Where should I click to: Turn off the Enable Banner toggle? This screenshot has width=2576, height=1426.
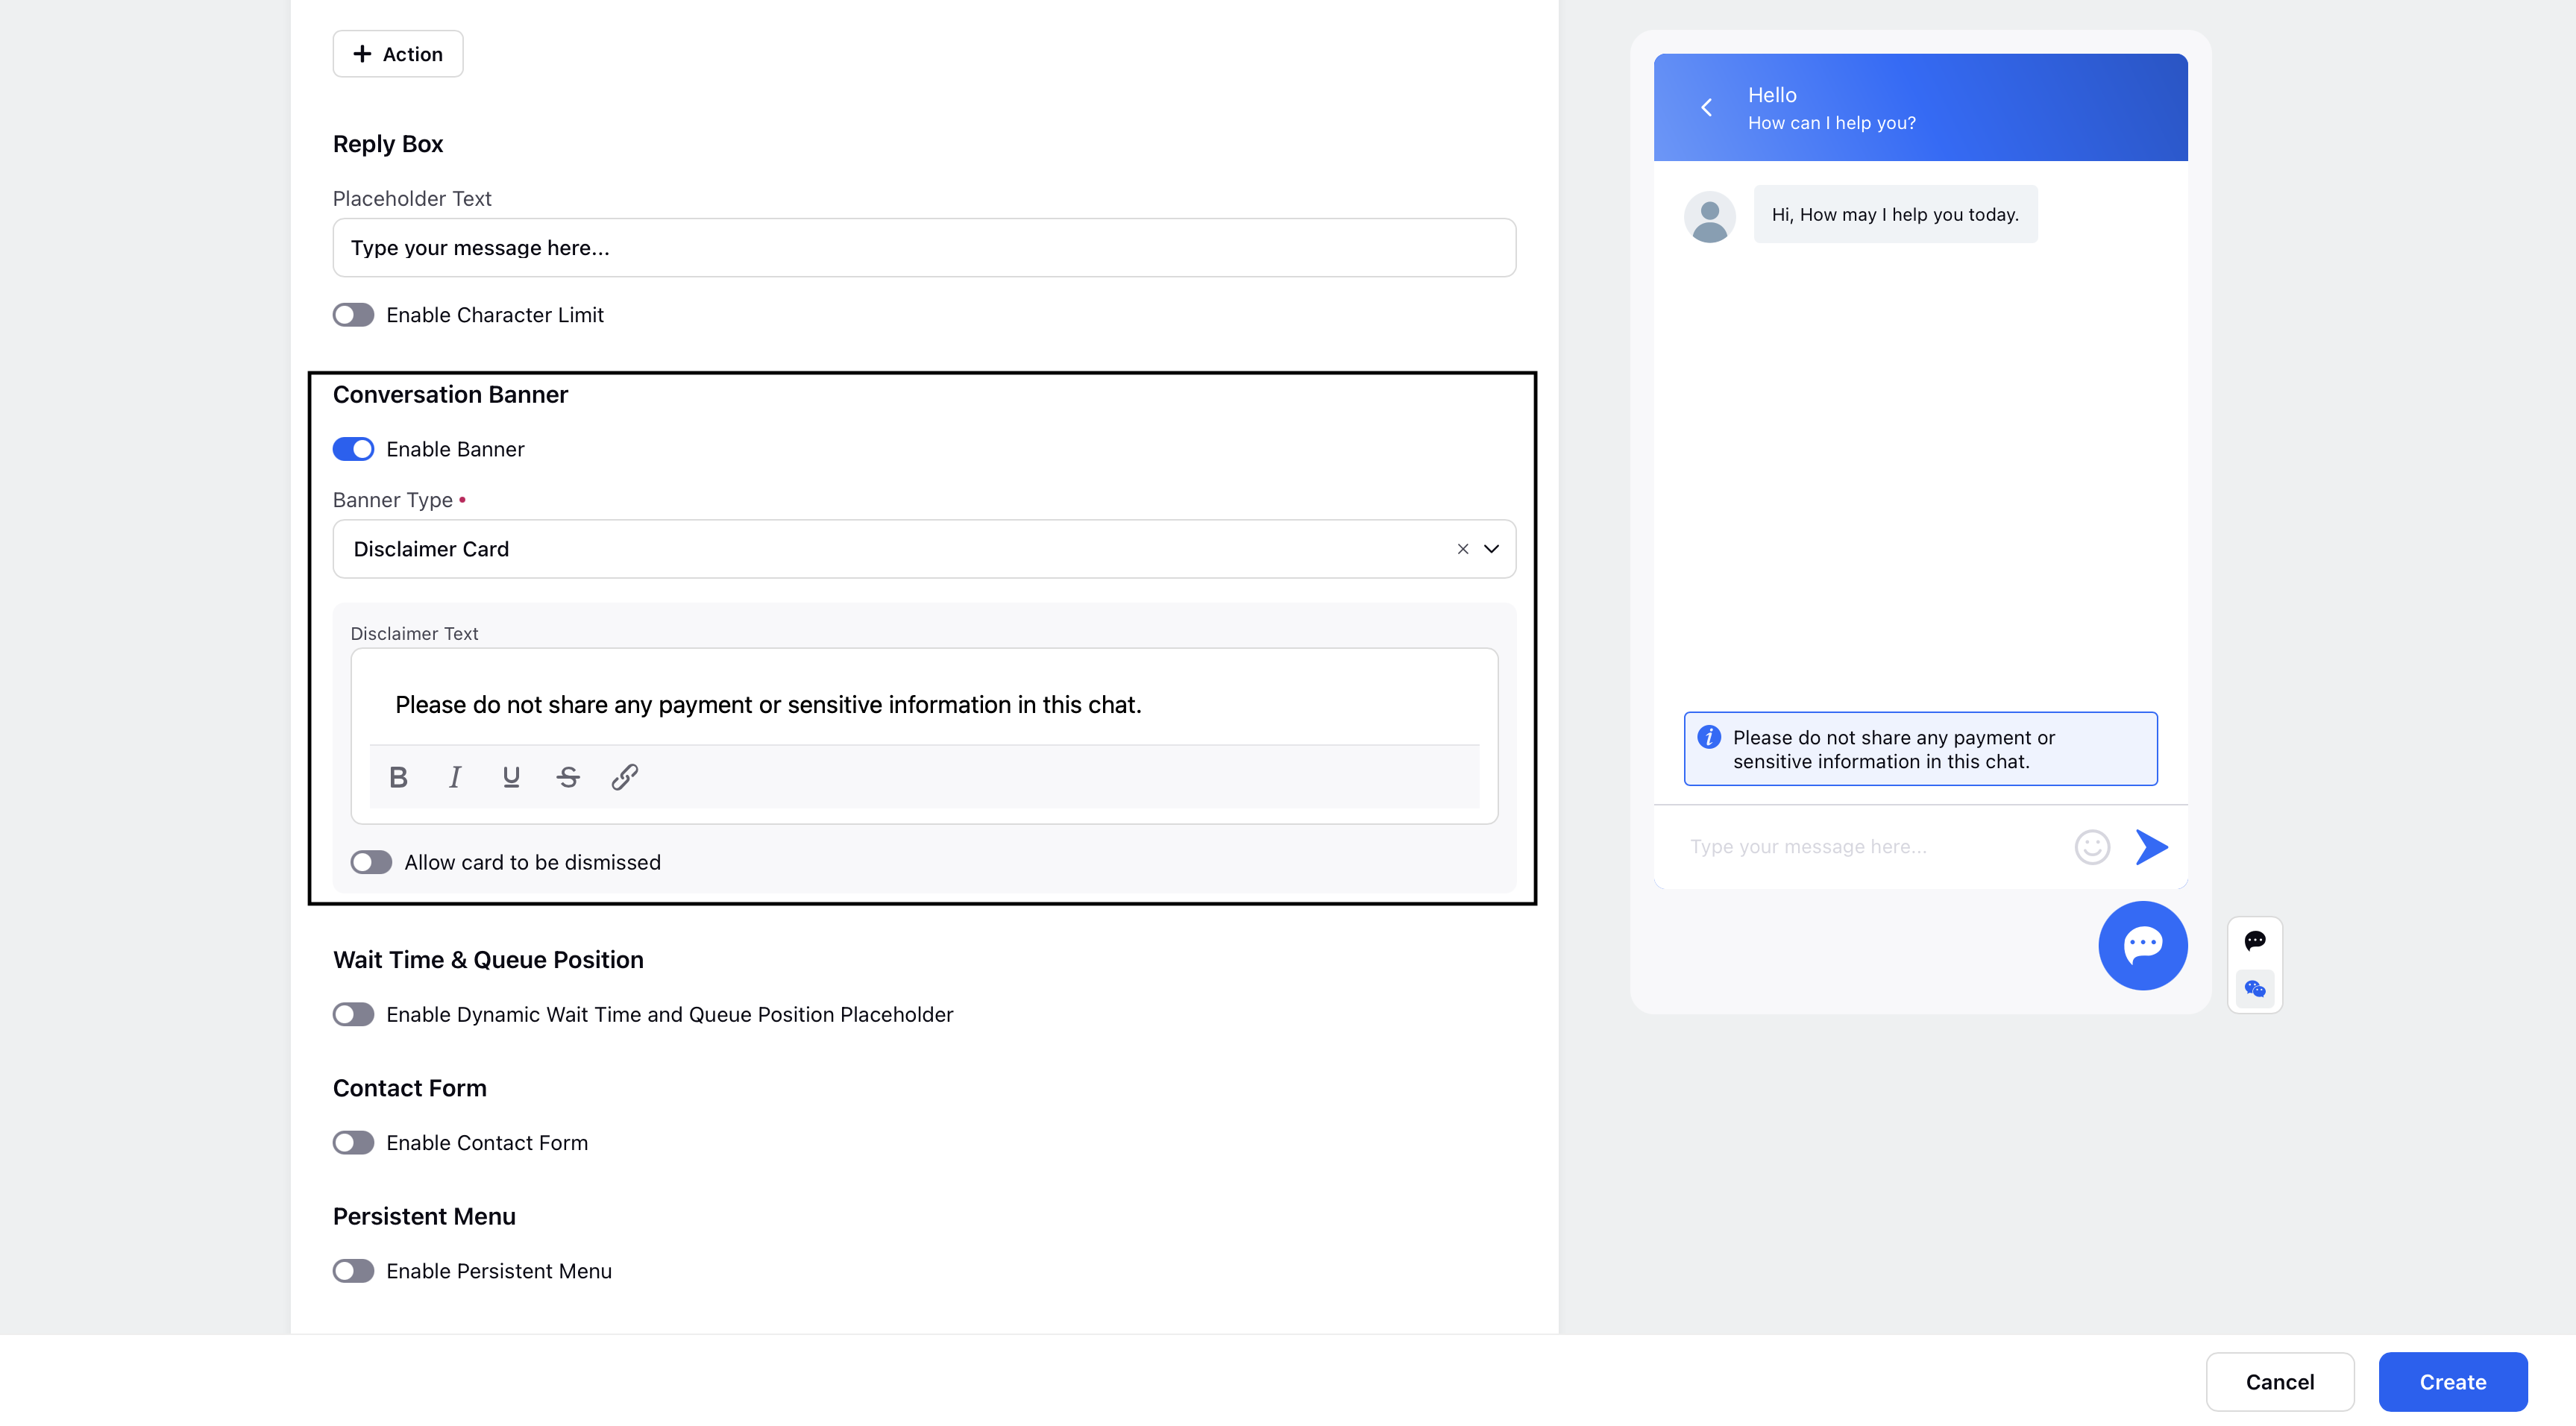click(353, 449)
